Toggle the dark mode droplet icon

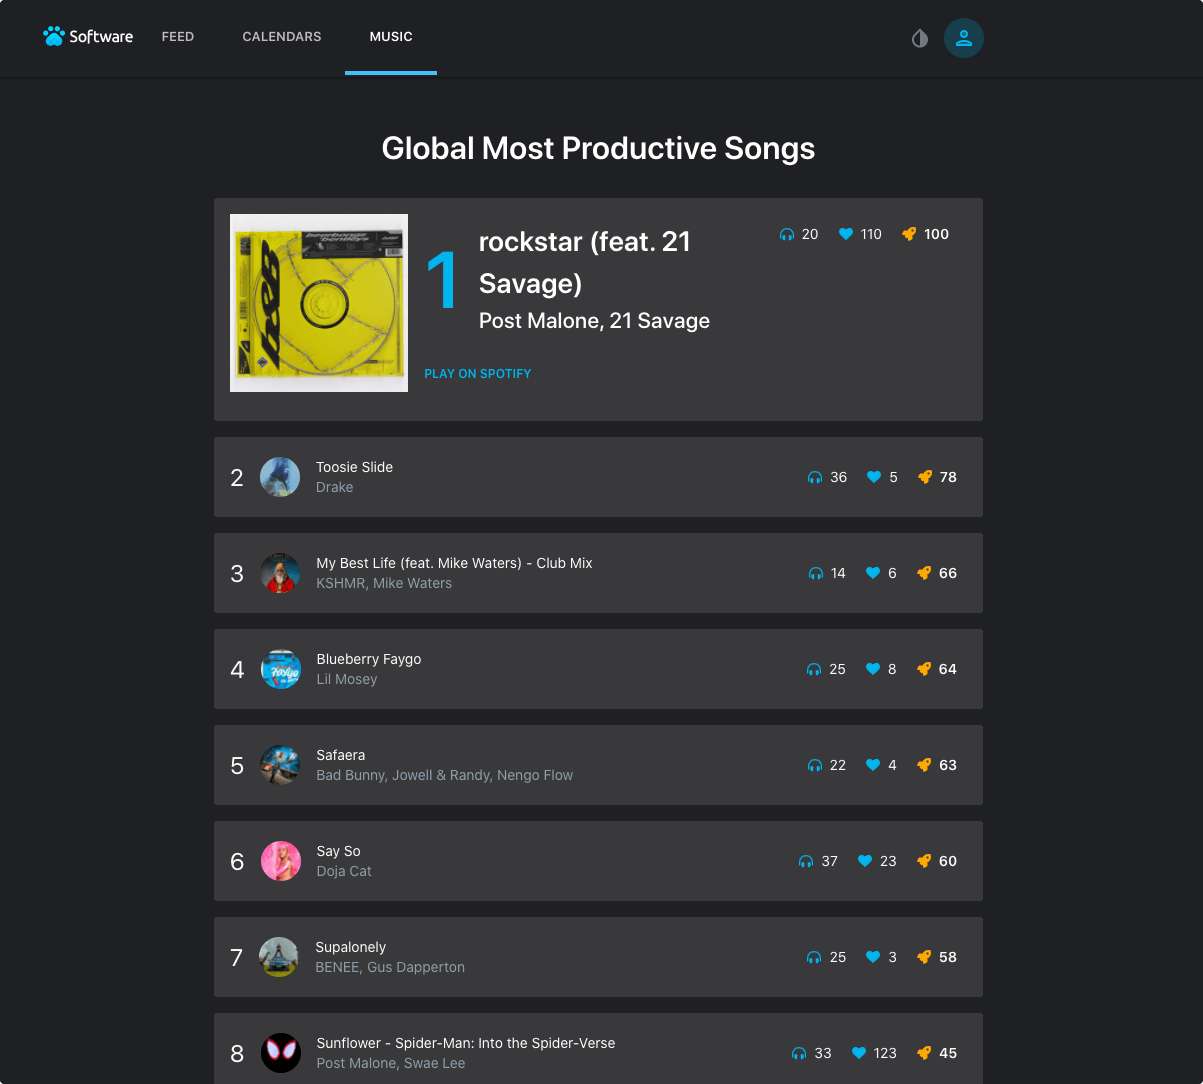coord(919,38)
